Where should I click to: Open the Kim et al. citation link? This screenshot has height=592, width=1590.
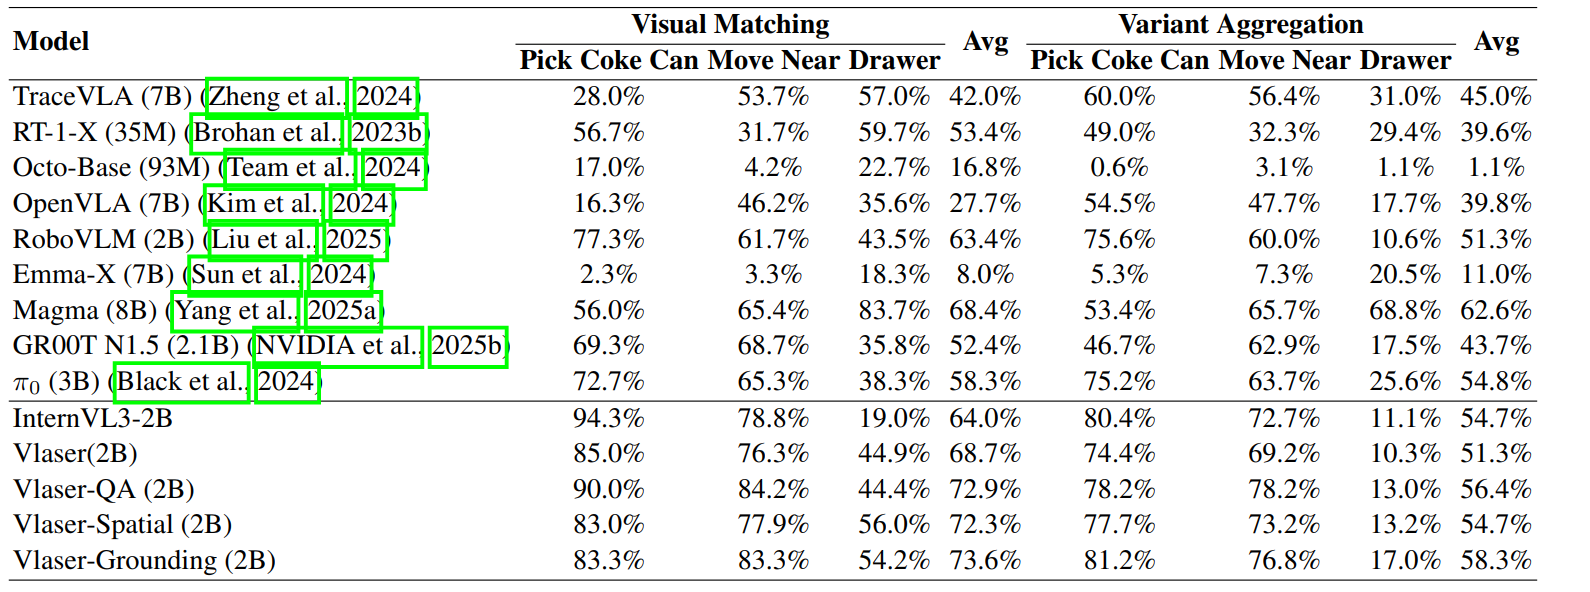(264, 204)
